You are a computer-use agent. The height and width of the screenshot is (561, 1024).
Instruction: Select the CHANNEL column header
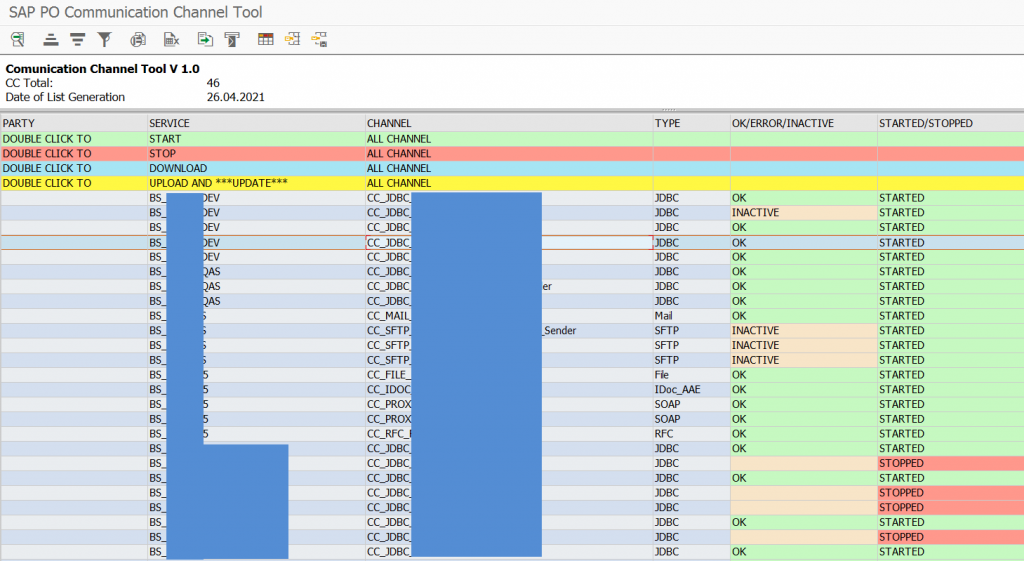(509, 123)
